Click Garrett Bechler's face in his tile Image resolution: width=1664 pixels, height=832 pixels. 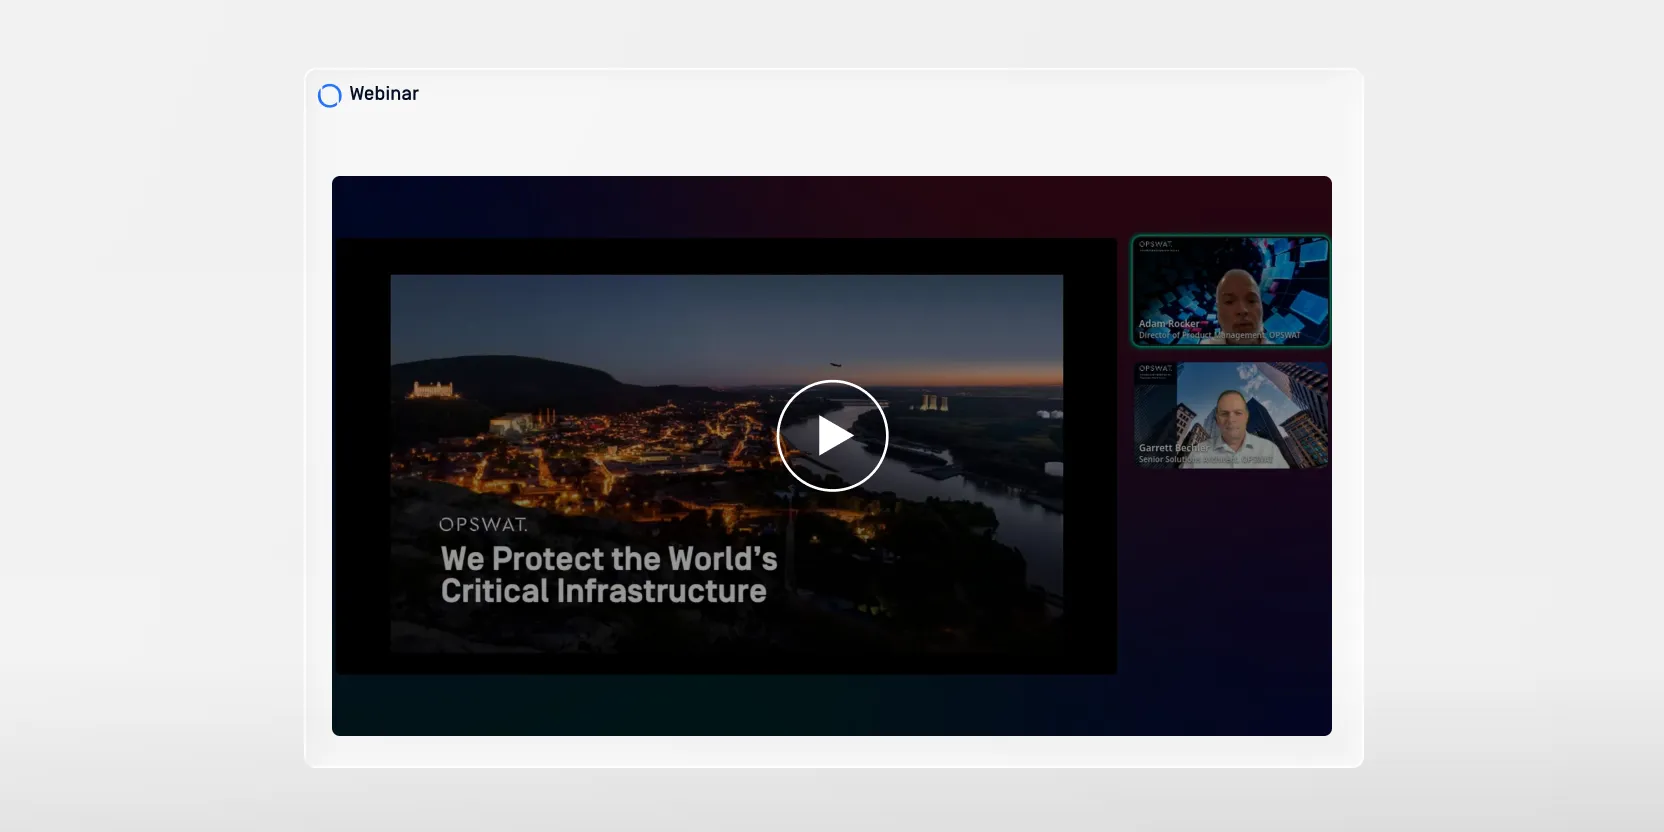pos(1230,408)
